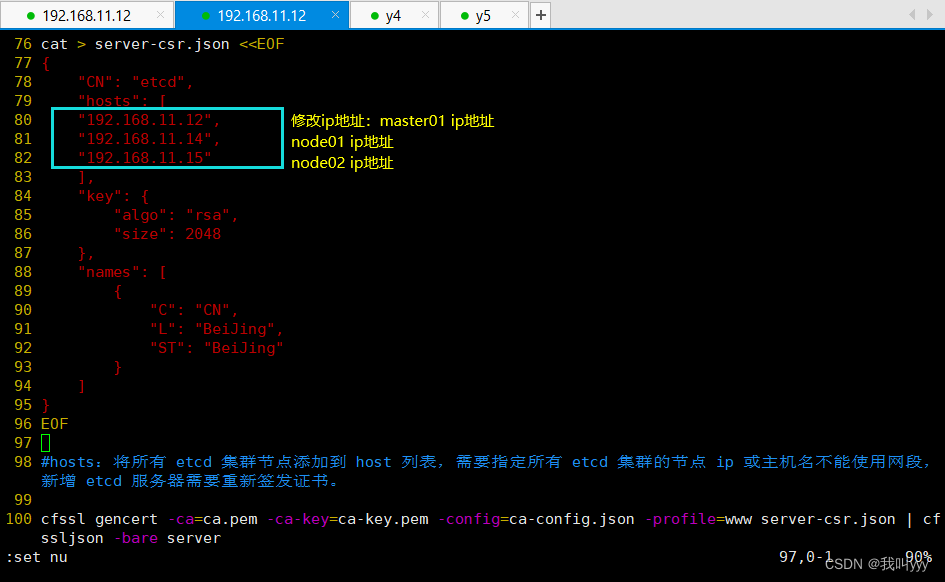945x582 pixels.
Task: Open the y5 session tab
Action: tap(483, 15)
